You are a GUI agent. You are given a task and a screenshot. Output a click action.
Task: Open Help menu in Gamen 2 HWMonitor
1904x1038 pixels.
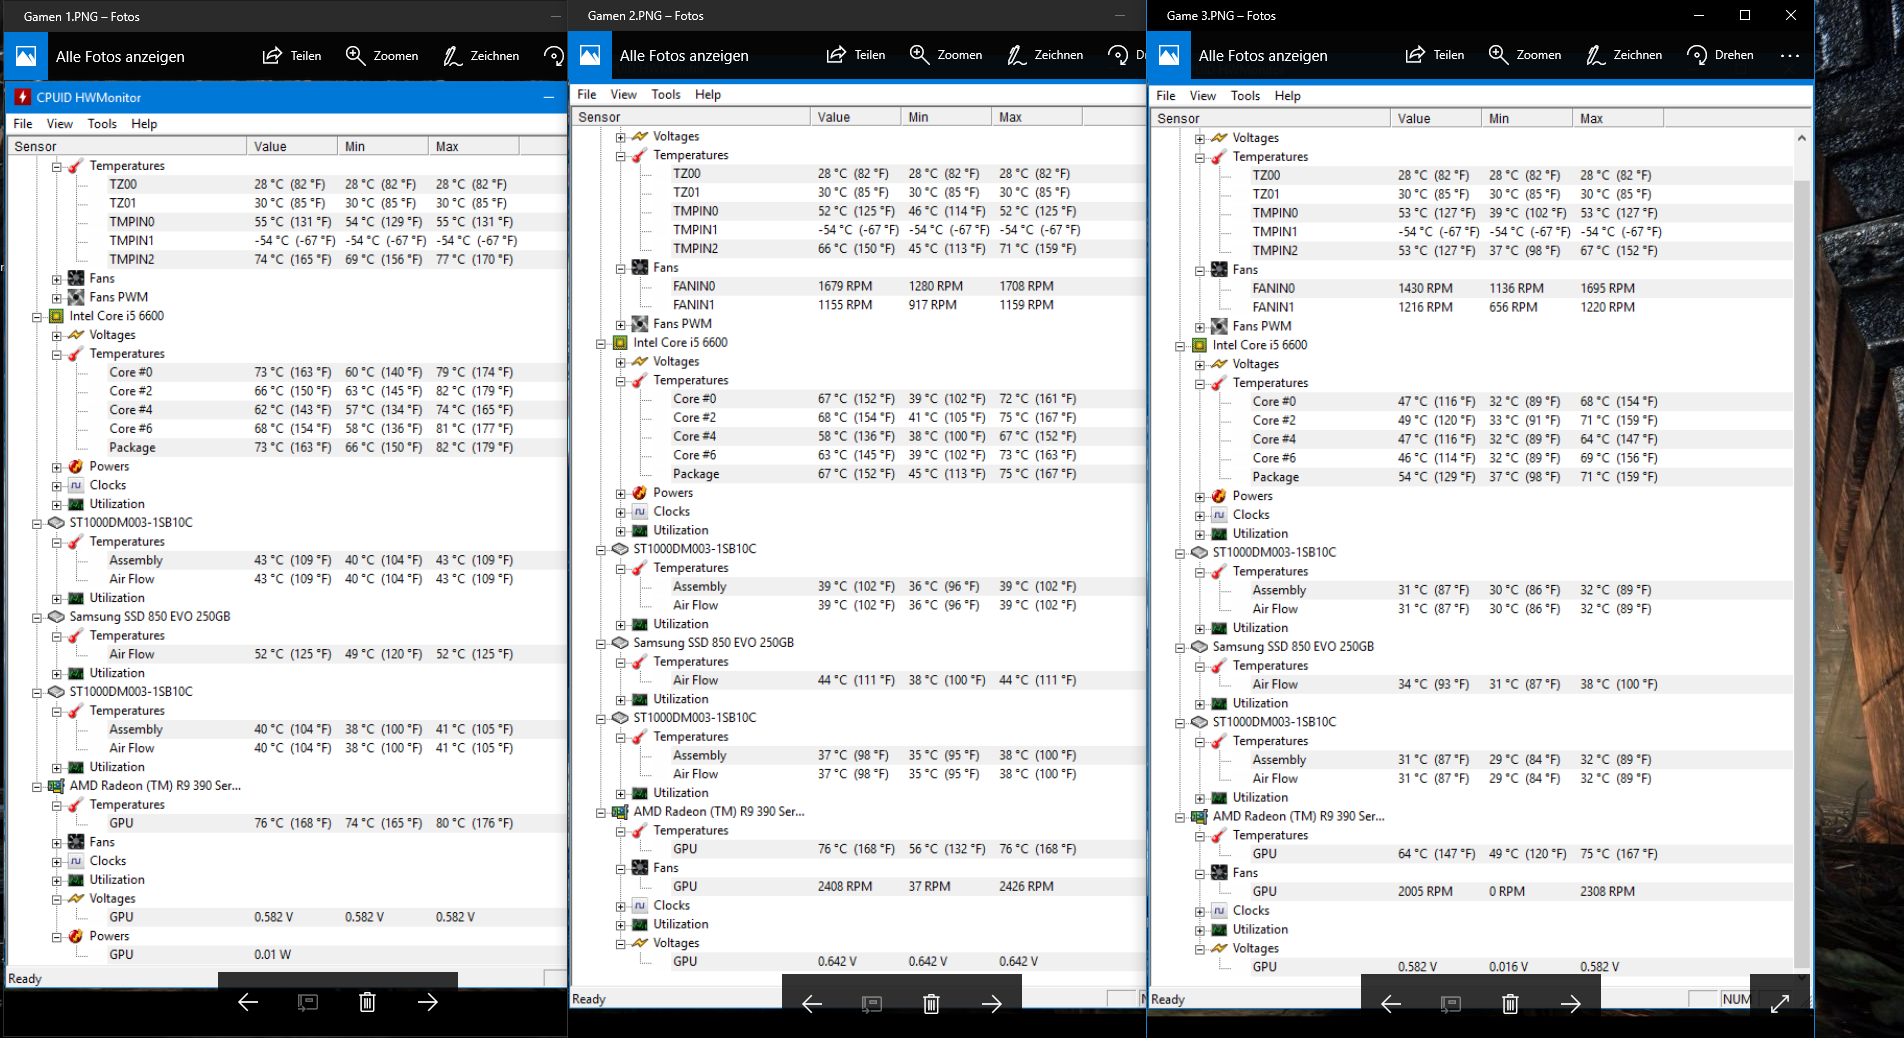(x=708, y=95)
